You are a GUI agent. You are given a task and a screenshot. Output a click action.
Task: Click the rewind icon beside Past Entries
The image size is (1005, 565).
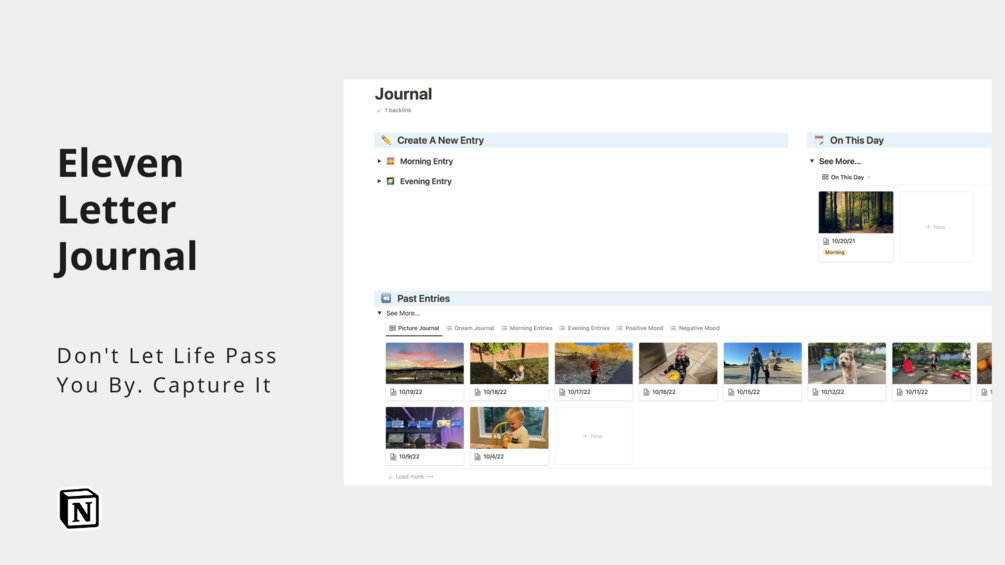pos(386,299)
